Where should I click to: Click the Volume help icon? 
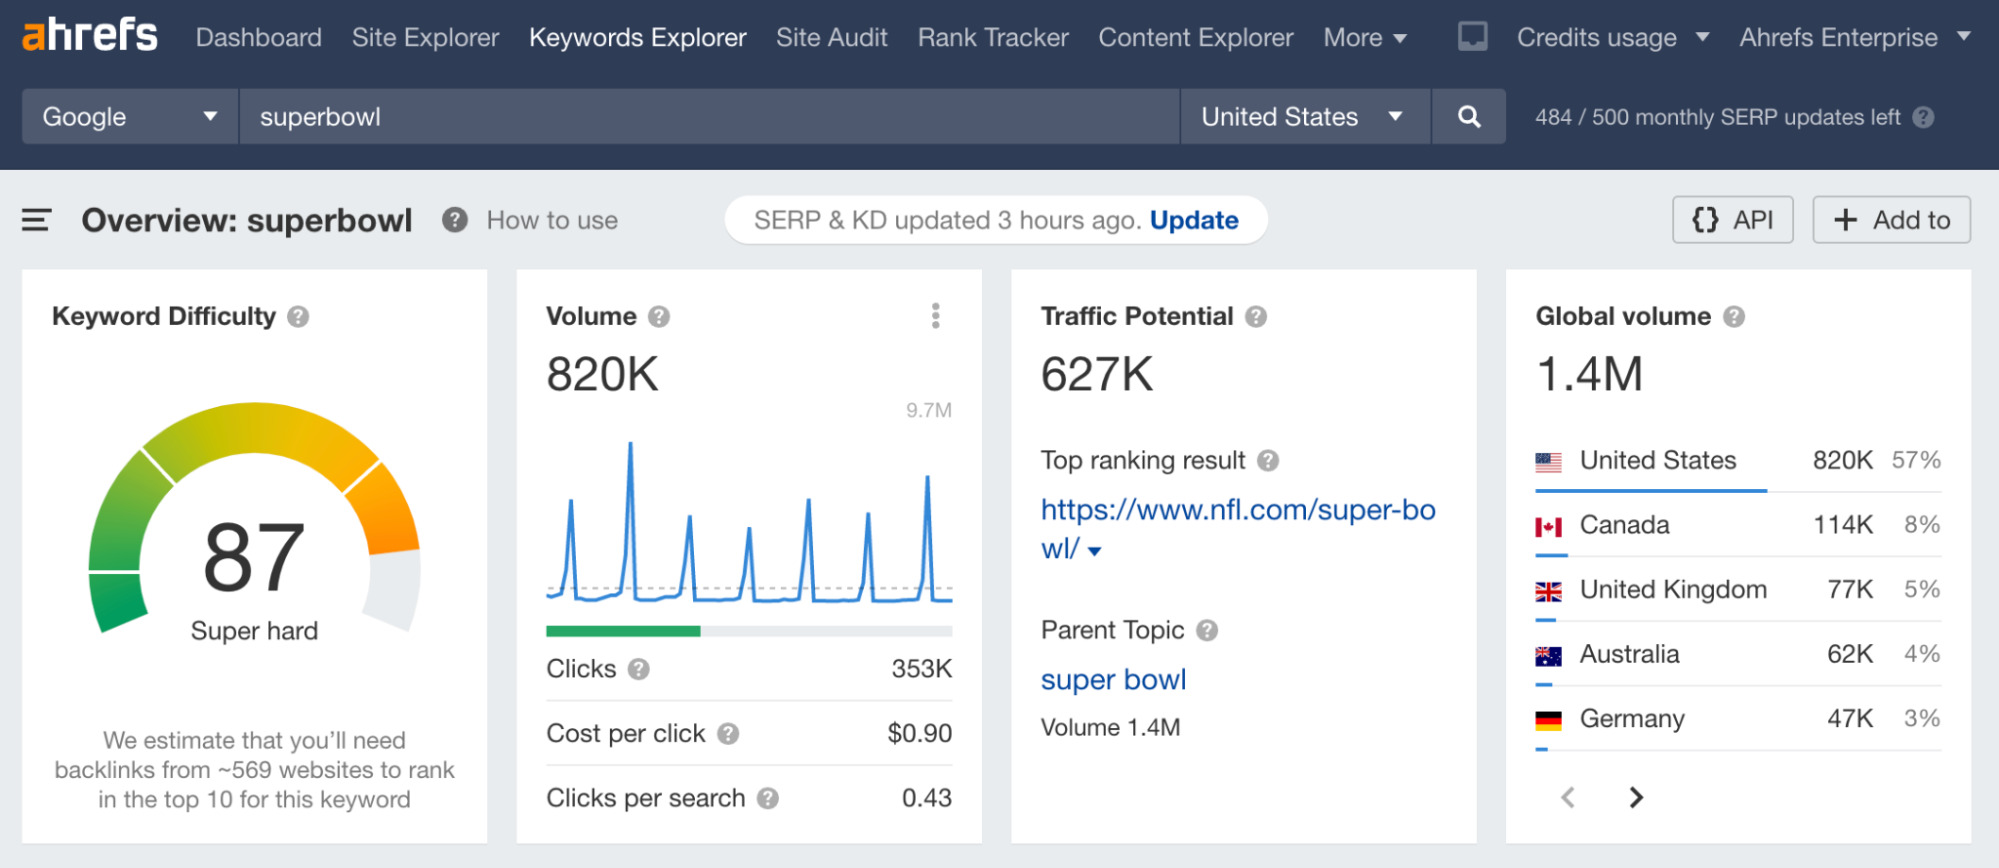pyautogui.click(x=659, y=317)
